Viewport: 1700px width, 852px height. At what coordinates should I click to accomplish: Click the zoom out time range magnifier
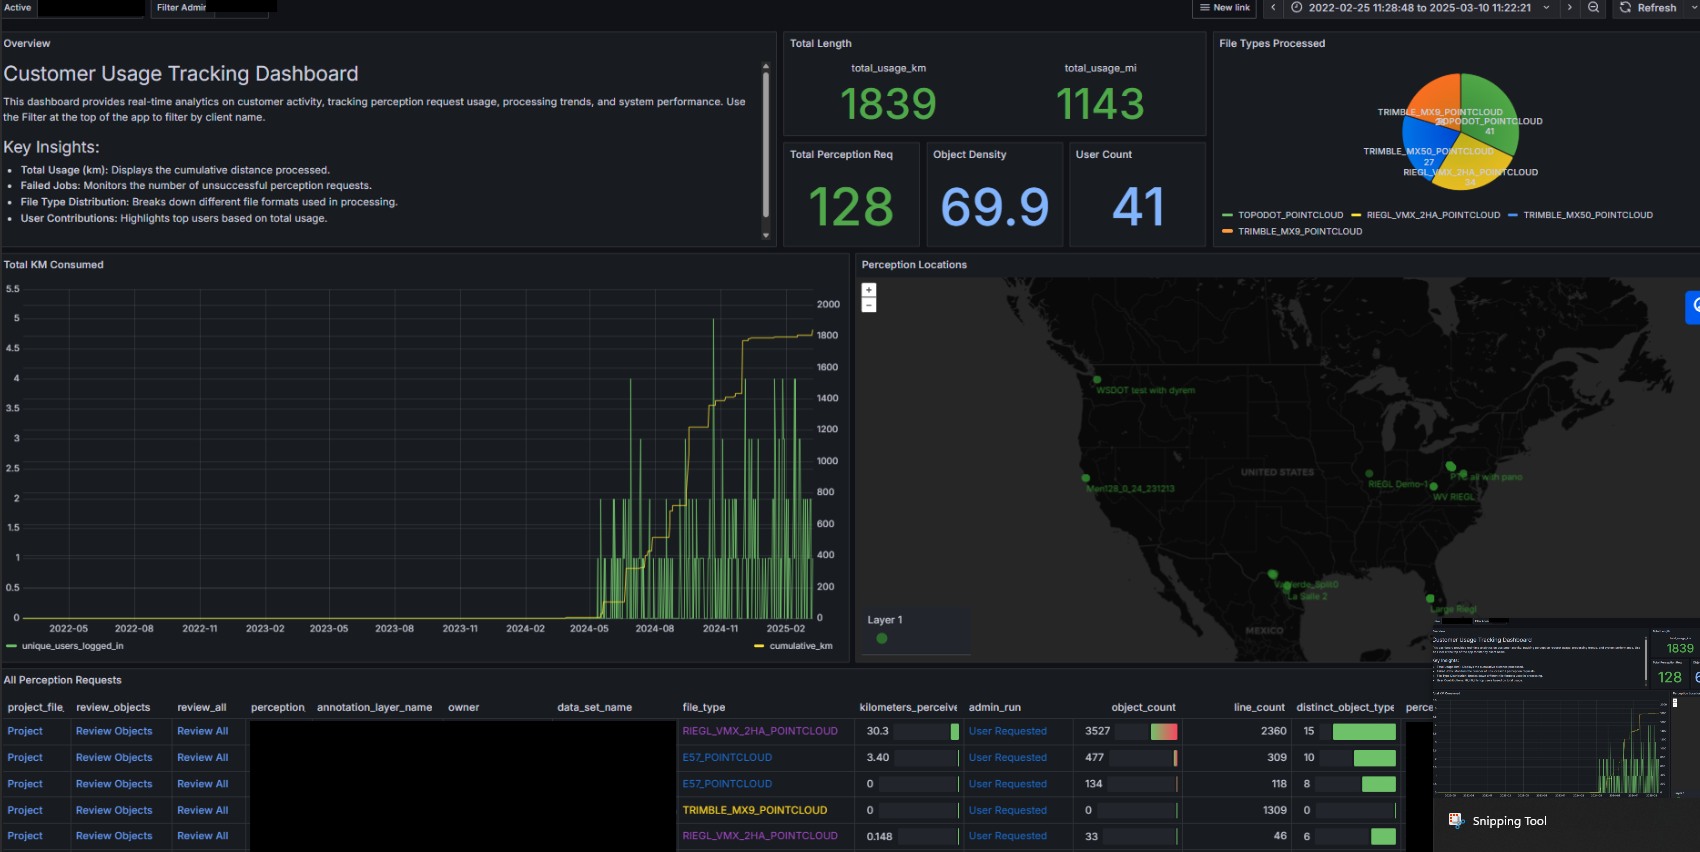(x=1593, y=8)
